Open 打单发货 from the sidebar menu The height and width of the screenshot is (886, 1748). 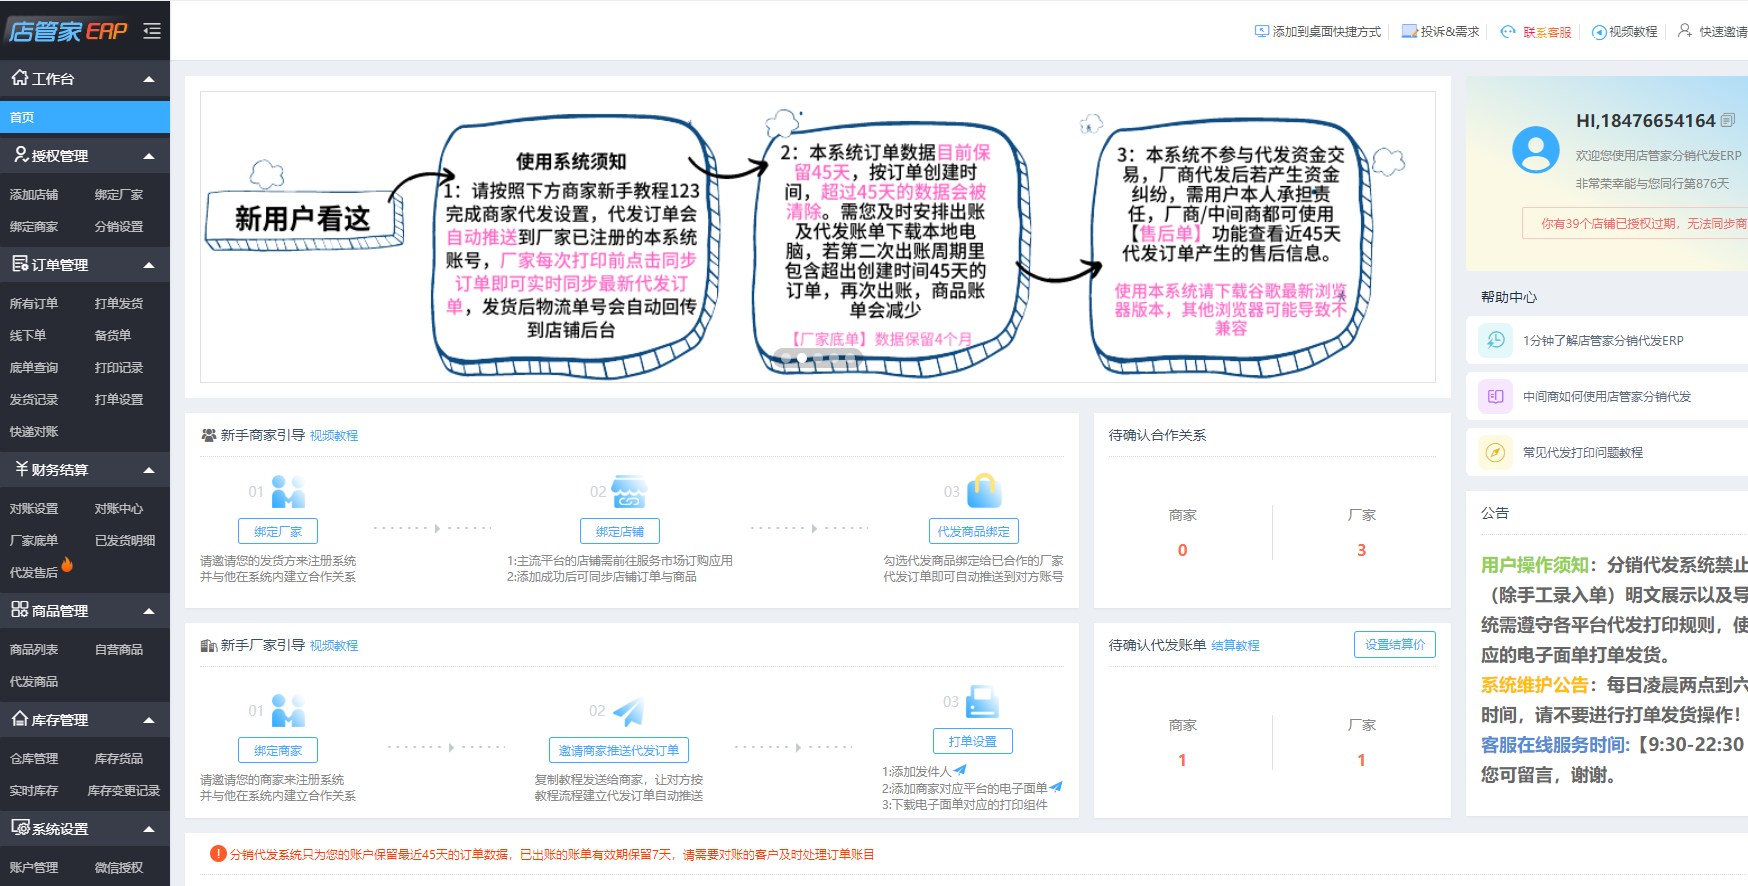click(118, 303)
